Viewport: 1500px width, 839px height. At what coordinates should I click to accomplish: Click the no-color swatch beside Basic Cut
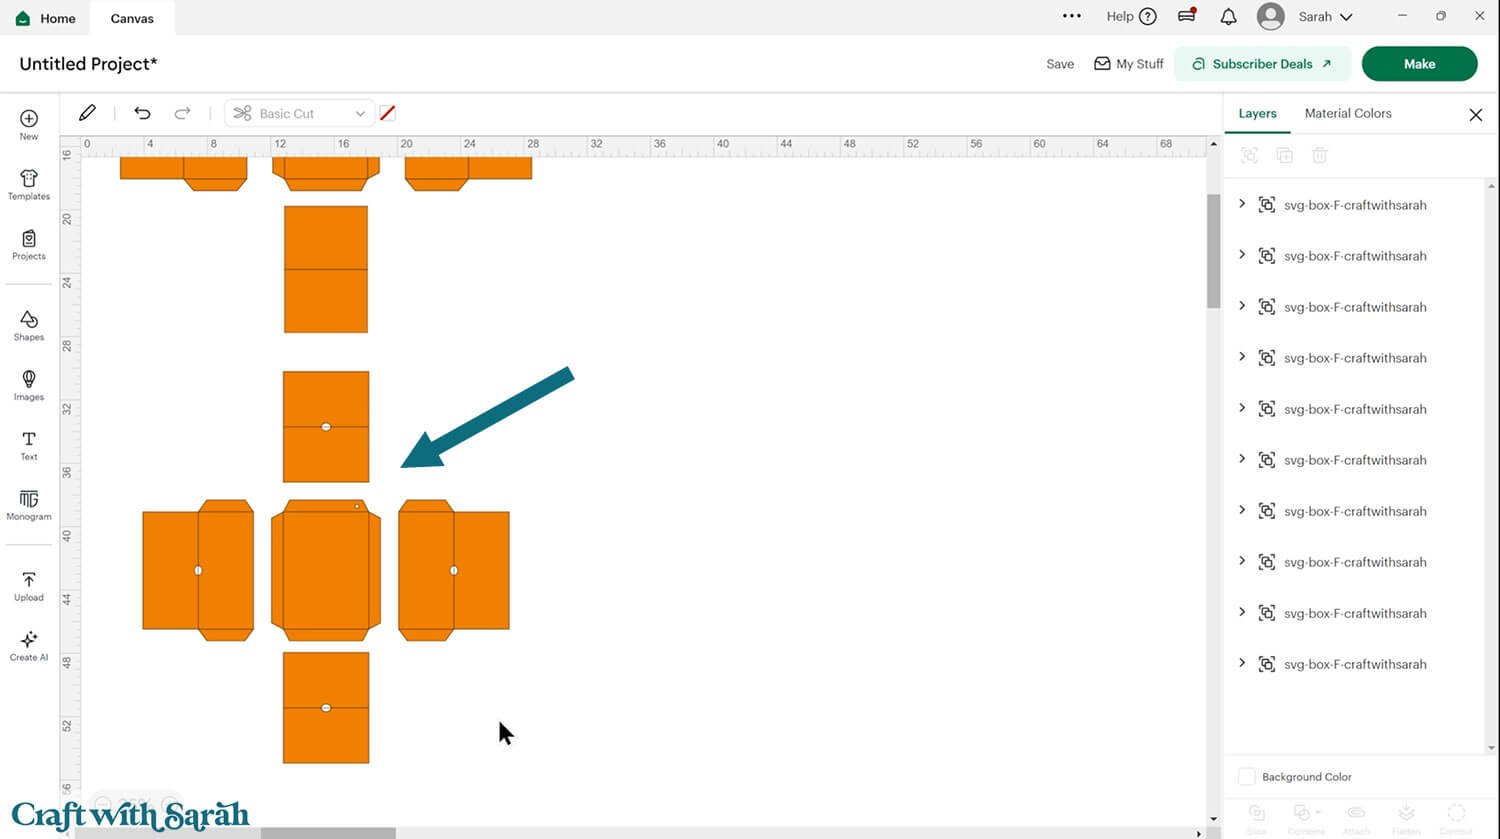(388, 114)
